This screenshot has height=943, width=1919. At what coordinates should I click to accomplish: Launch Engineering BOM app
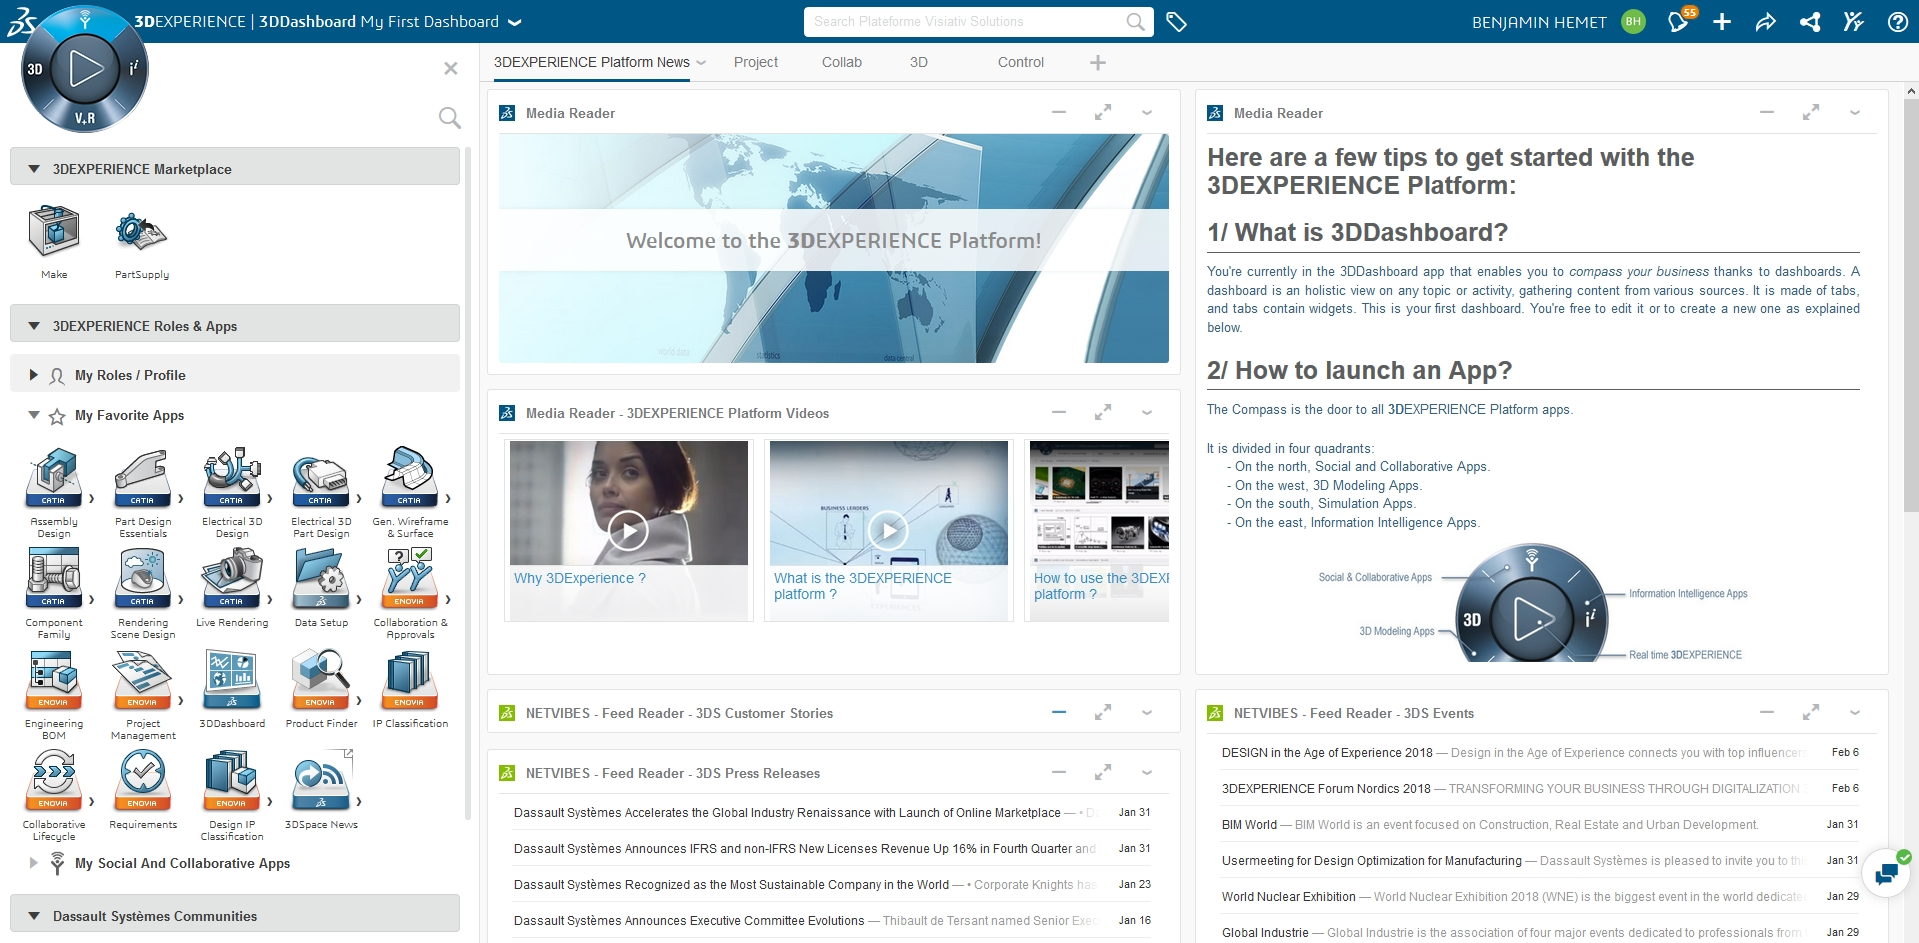[53, 680]
